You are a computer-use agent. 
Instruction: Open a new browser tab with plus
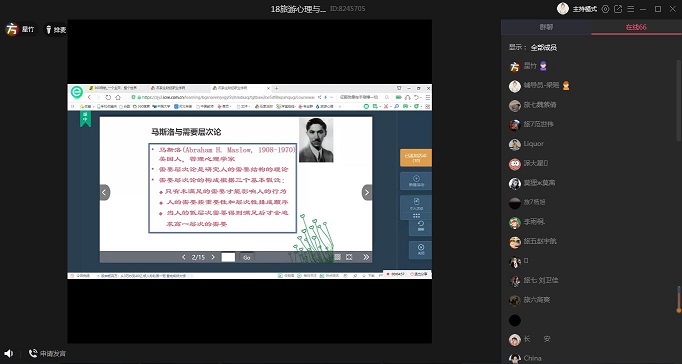point(276,88)
